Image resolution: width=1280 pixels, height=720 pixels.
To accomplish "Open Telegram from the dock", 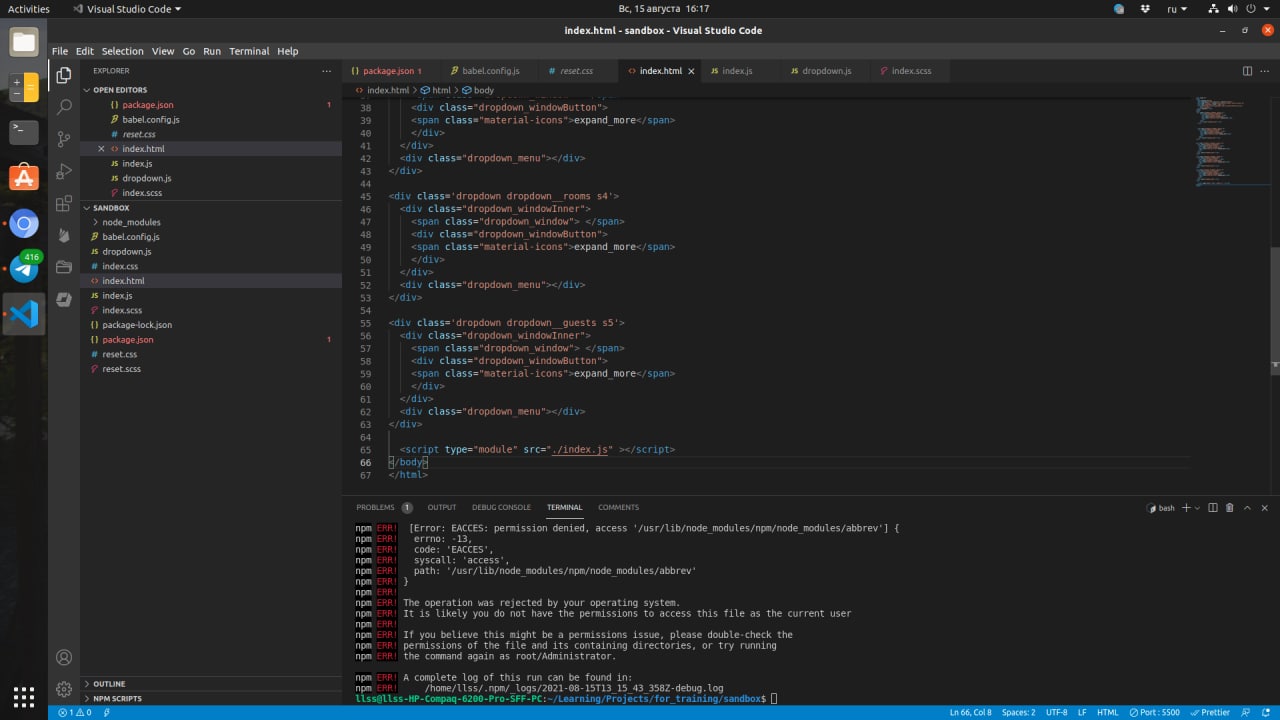I will [24, 269].
